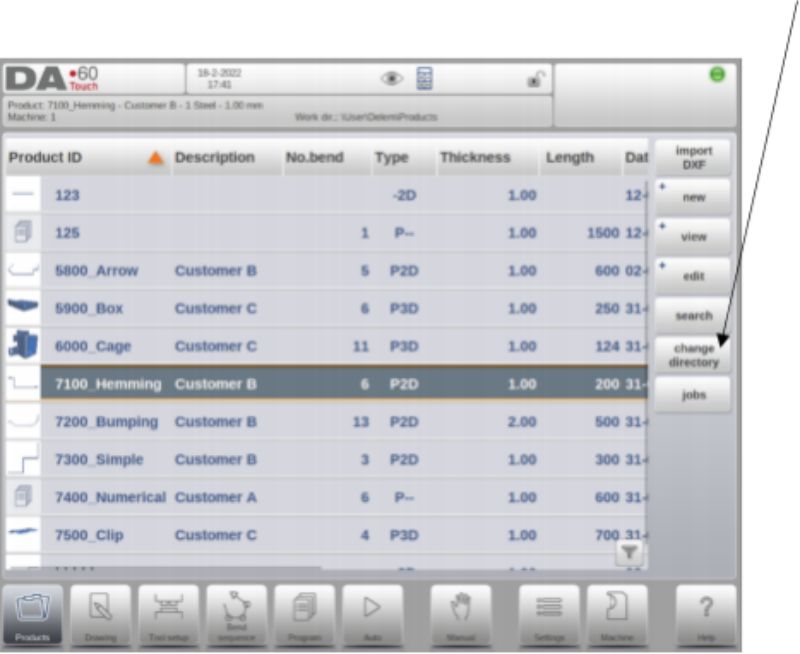Select product 5800_Arrow
Screen dimensions: 800x654
pos(96,271)
